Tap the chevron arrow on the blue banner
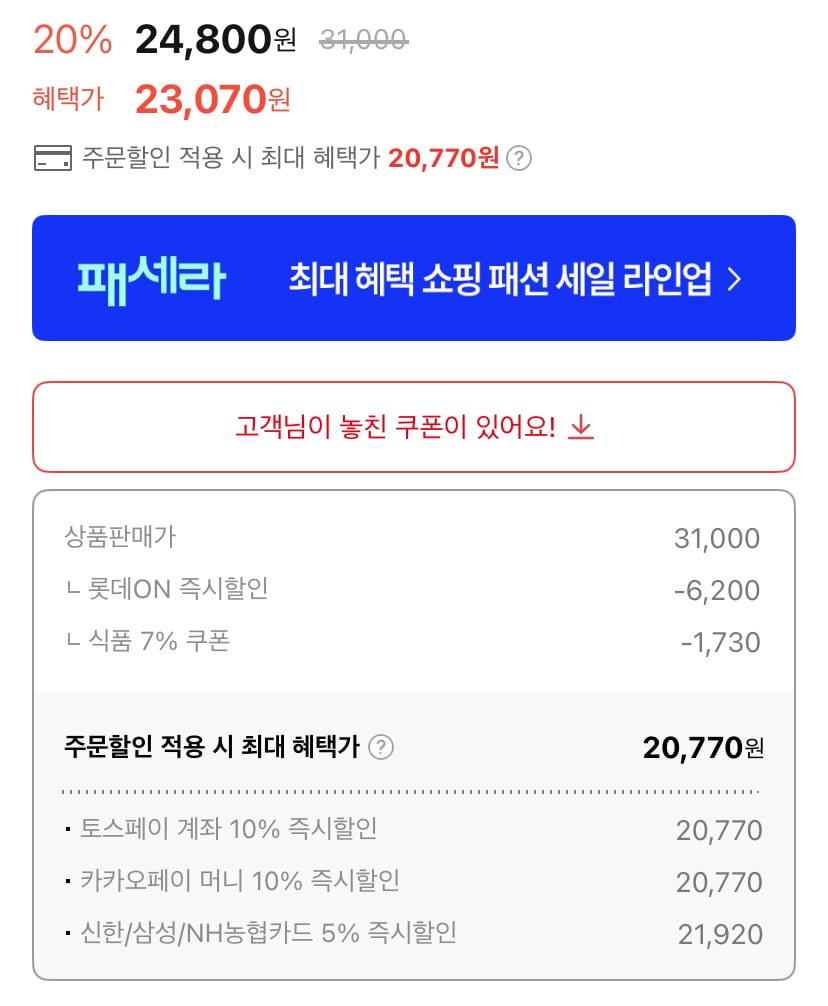The height and width of the screenshot is (1006, 828). [734, 279]
